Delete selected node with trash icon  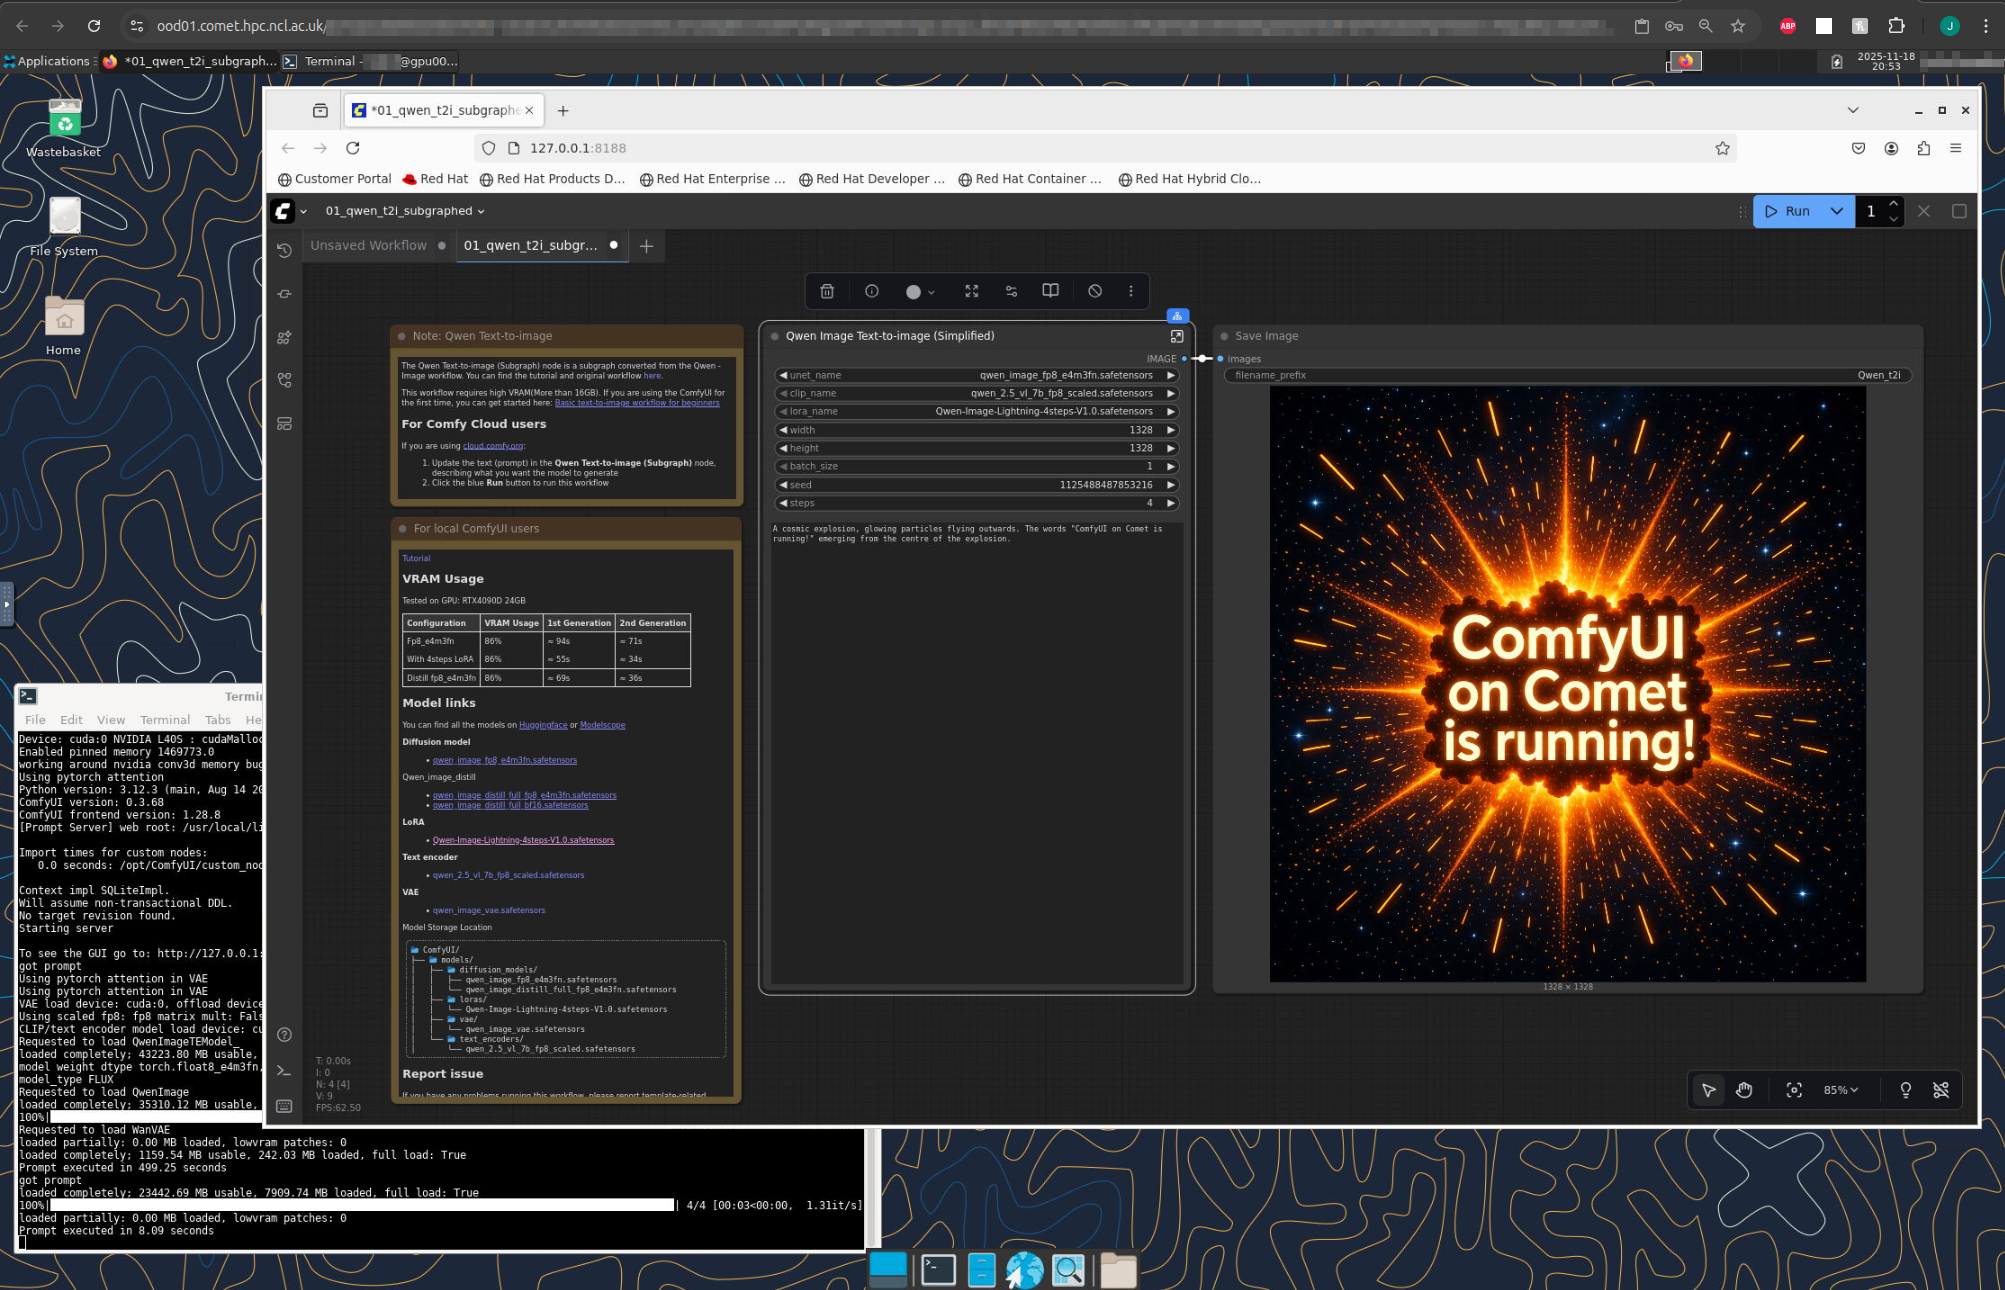tap(827, 291)
